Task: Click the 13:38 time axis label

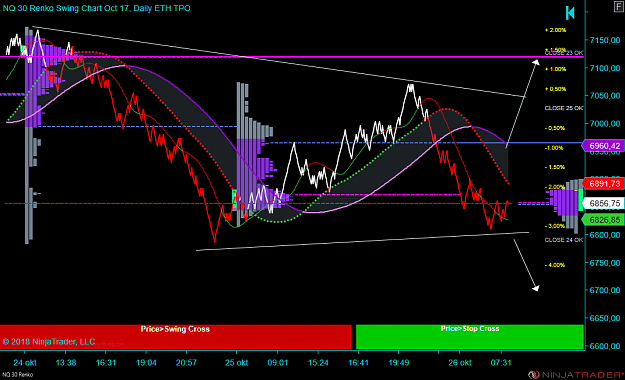Action: (x=66, y=363)
